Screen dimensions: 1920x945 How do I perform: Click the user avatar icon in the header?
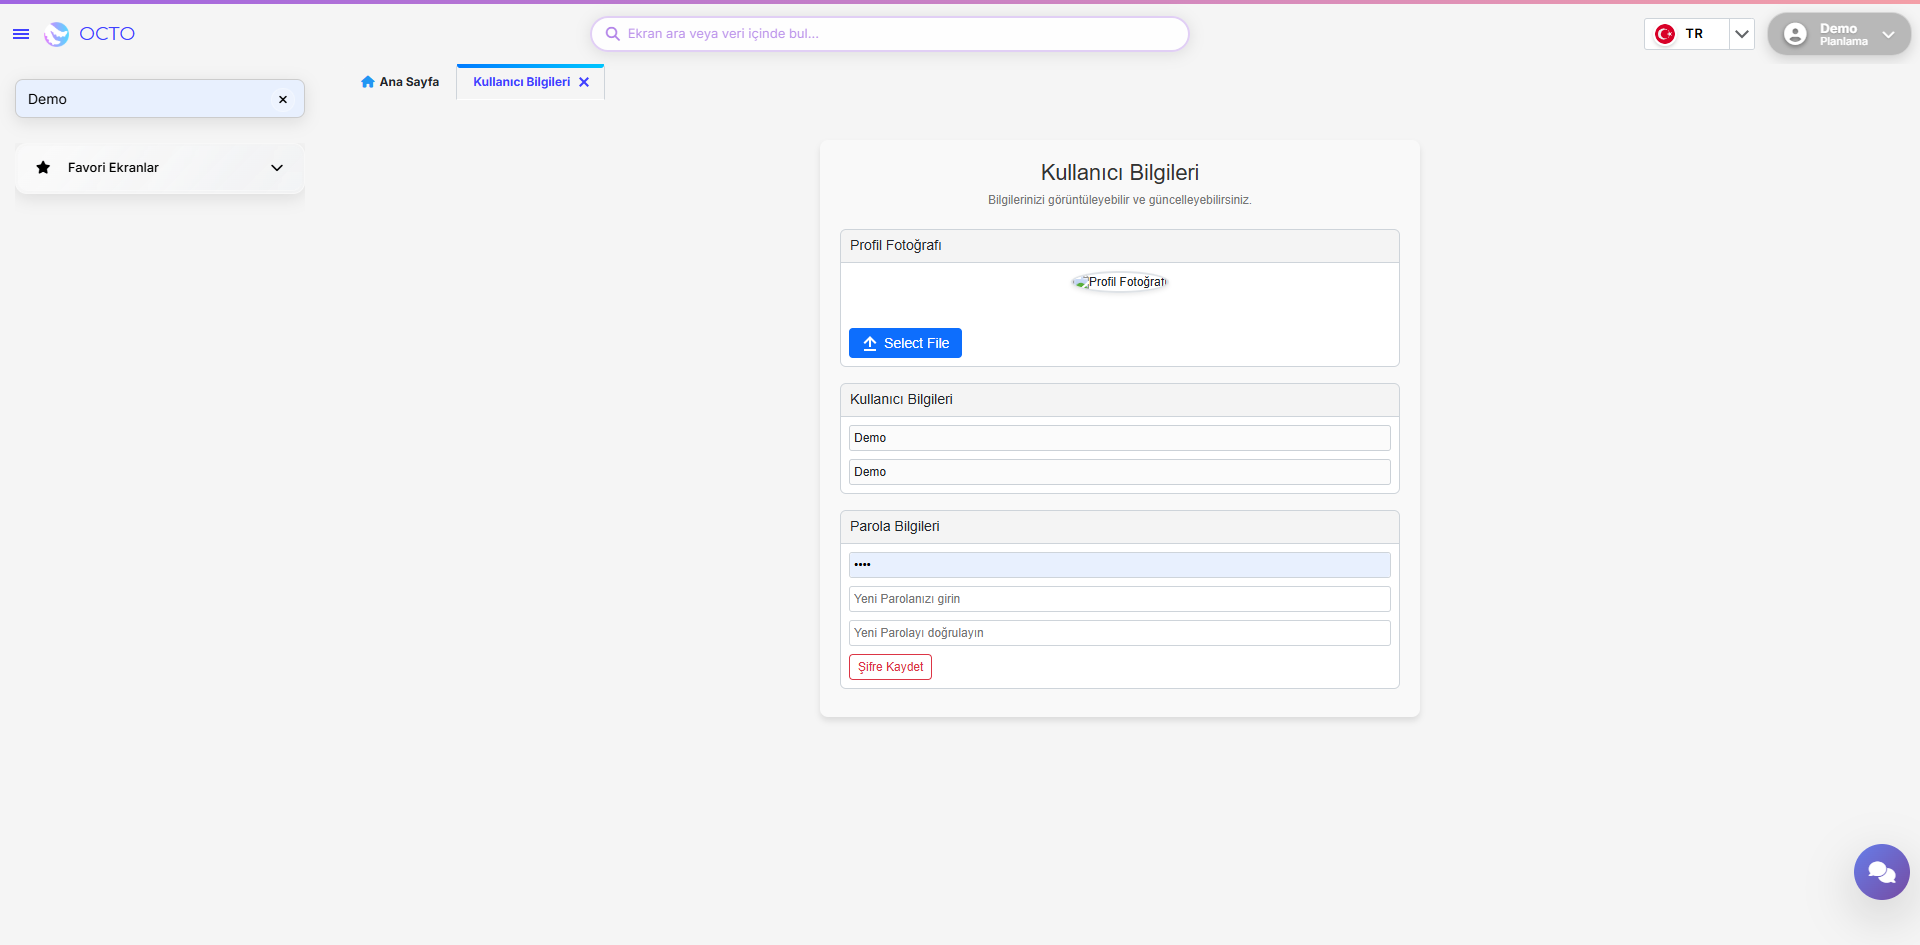1795,33
